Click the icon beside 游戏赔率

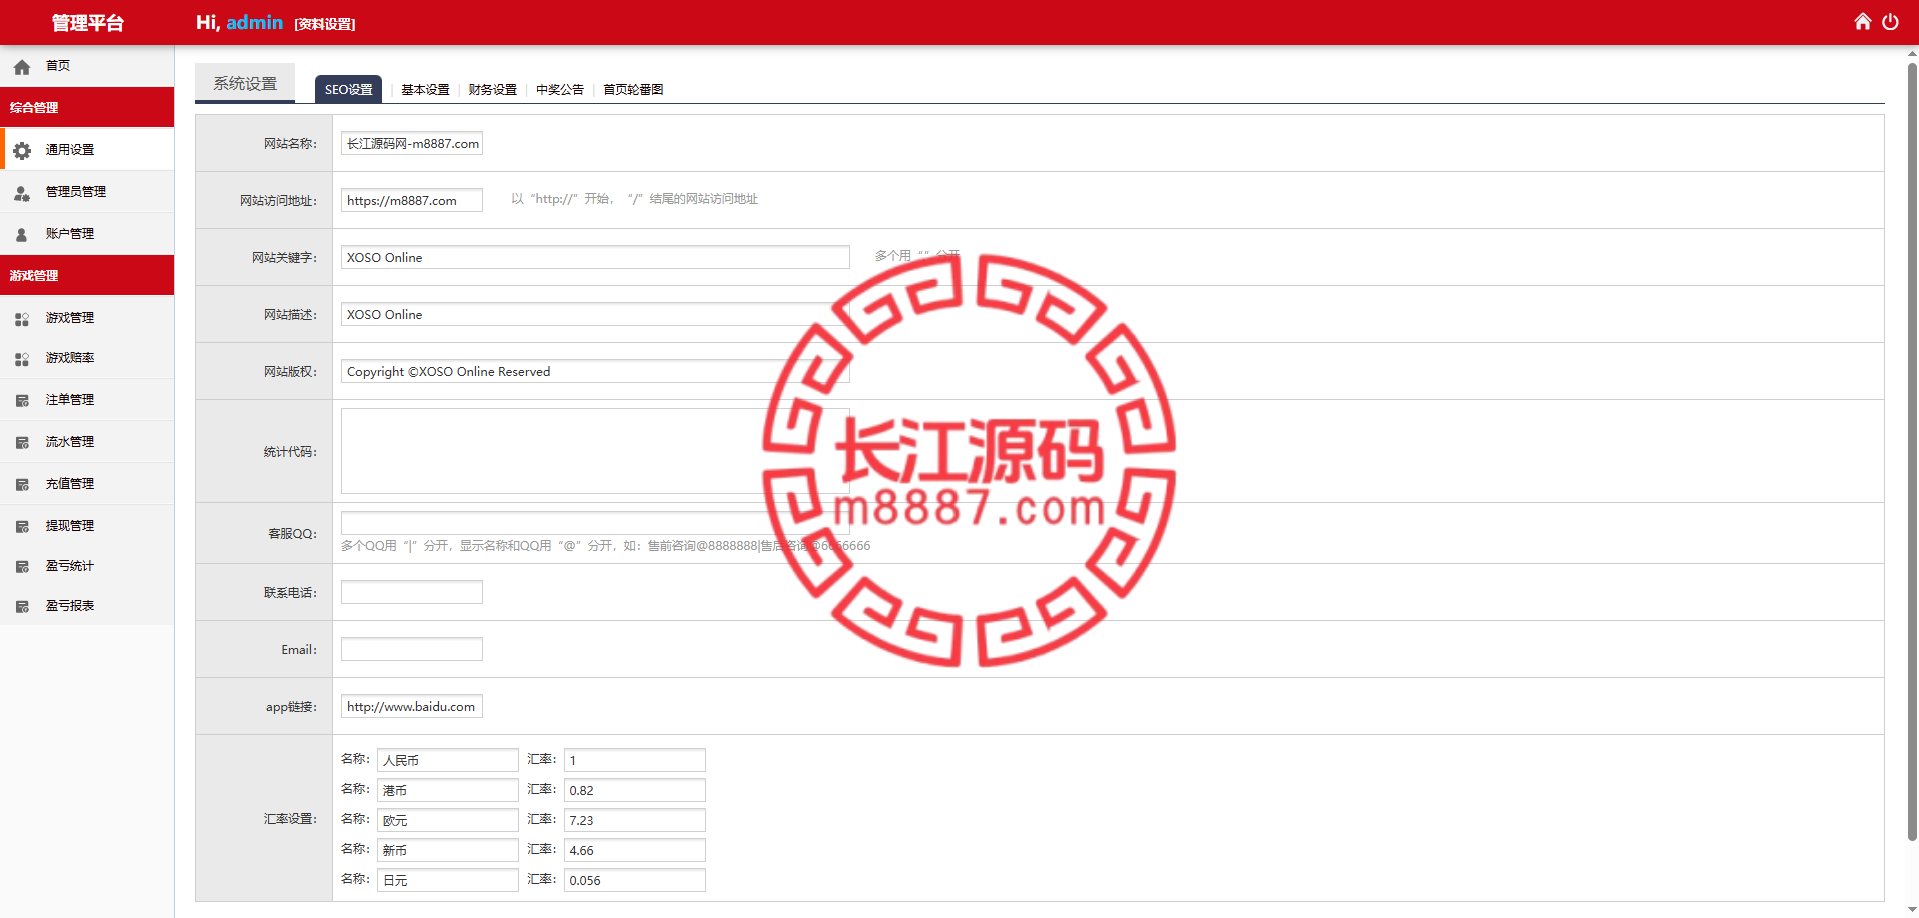pyautogui.click(x=22, y=359)
